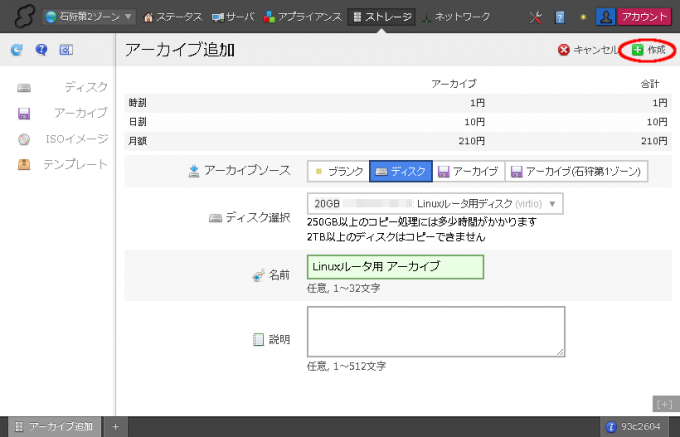
Task: Open the アカウント account menu
Action: pyautogui.click(x=645, y=17)
